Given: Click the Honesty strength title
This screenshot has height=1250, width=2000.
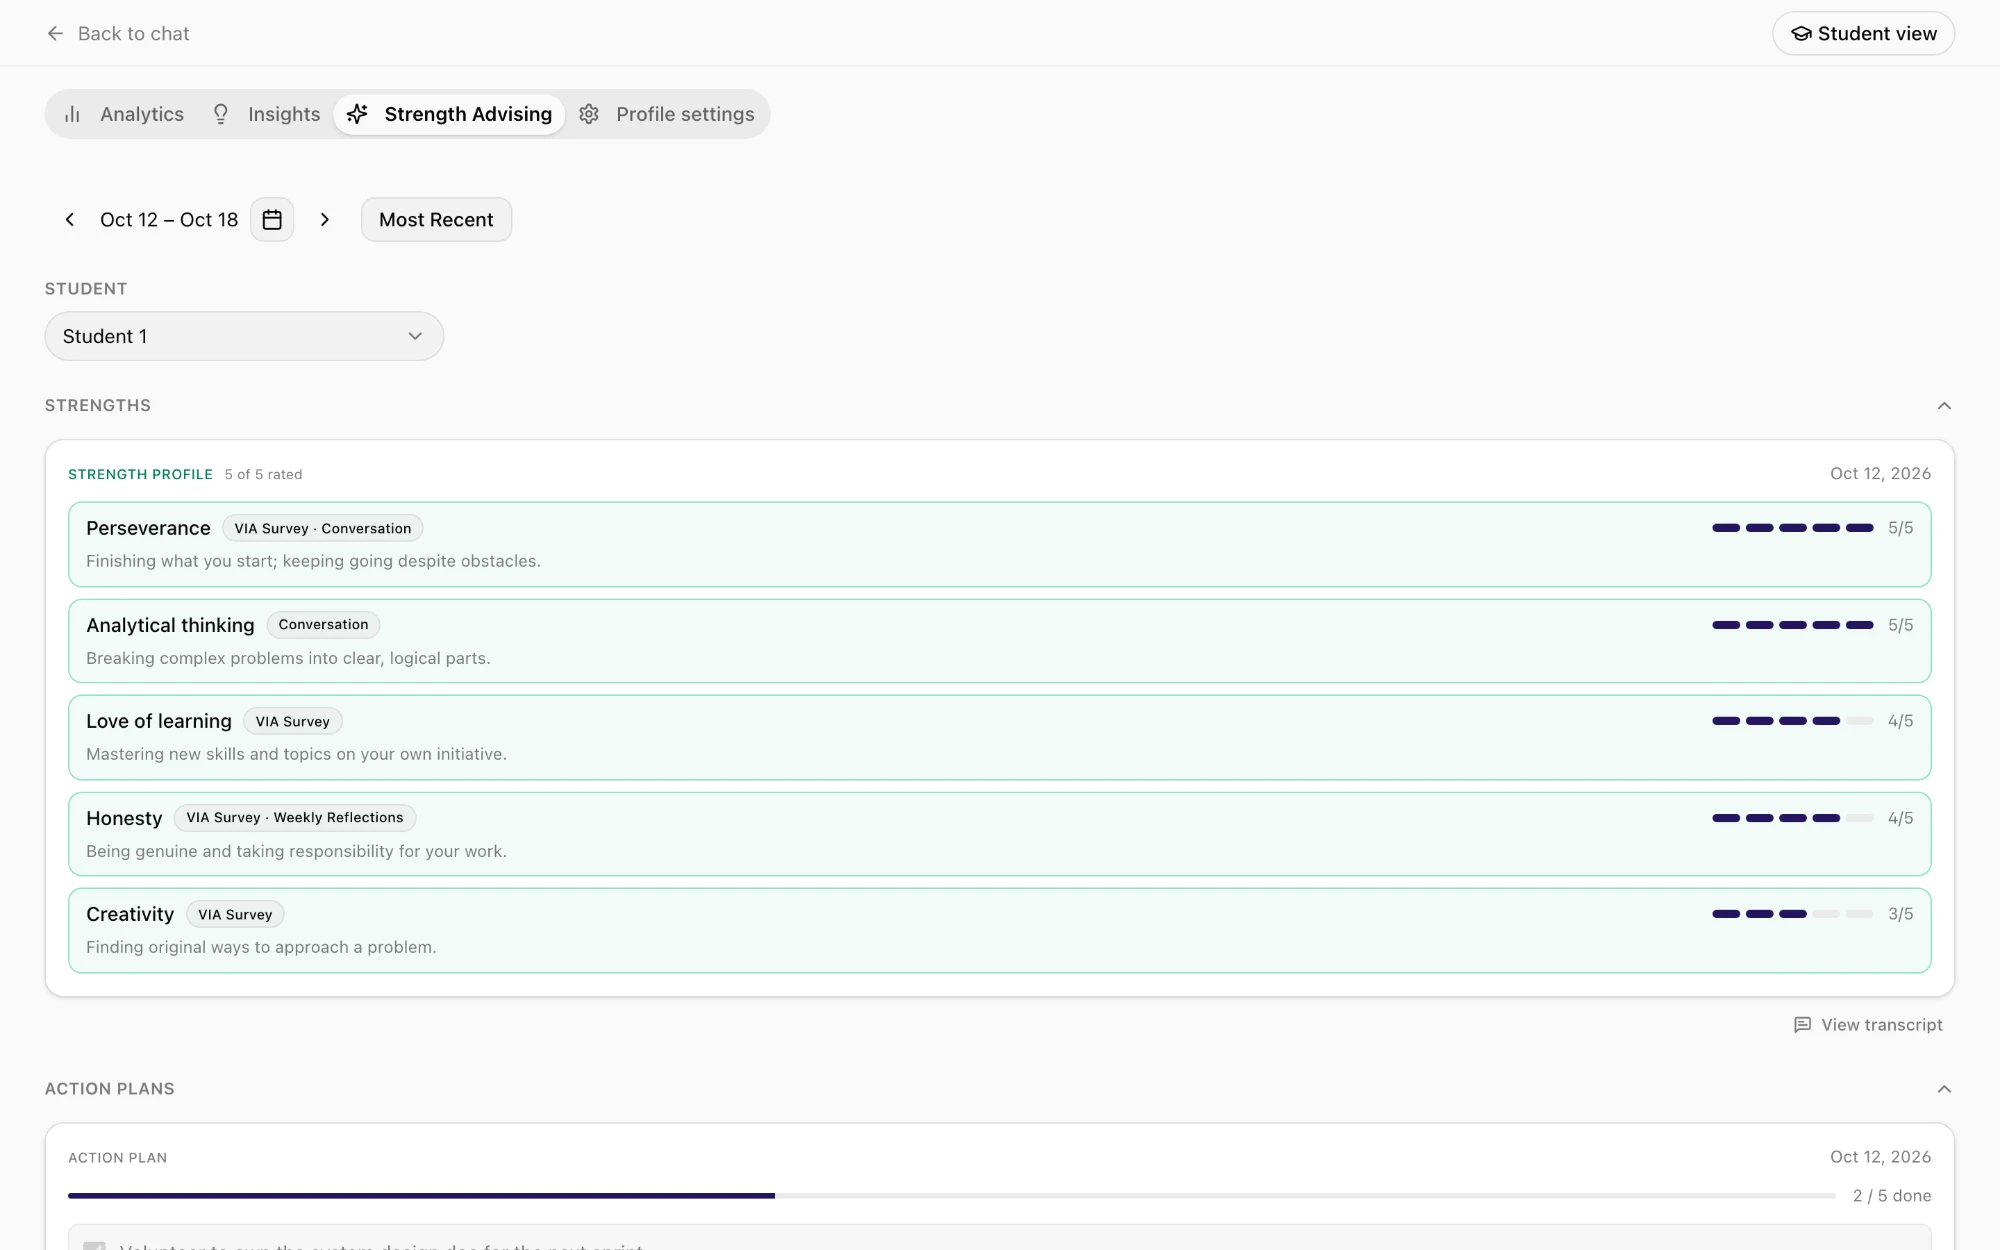Looking at the screenshot, I should tap(124, 818).
